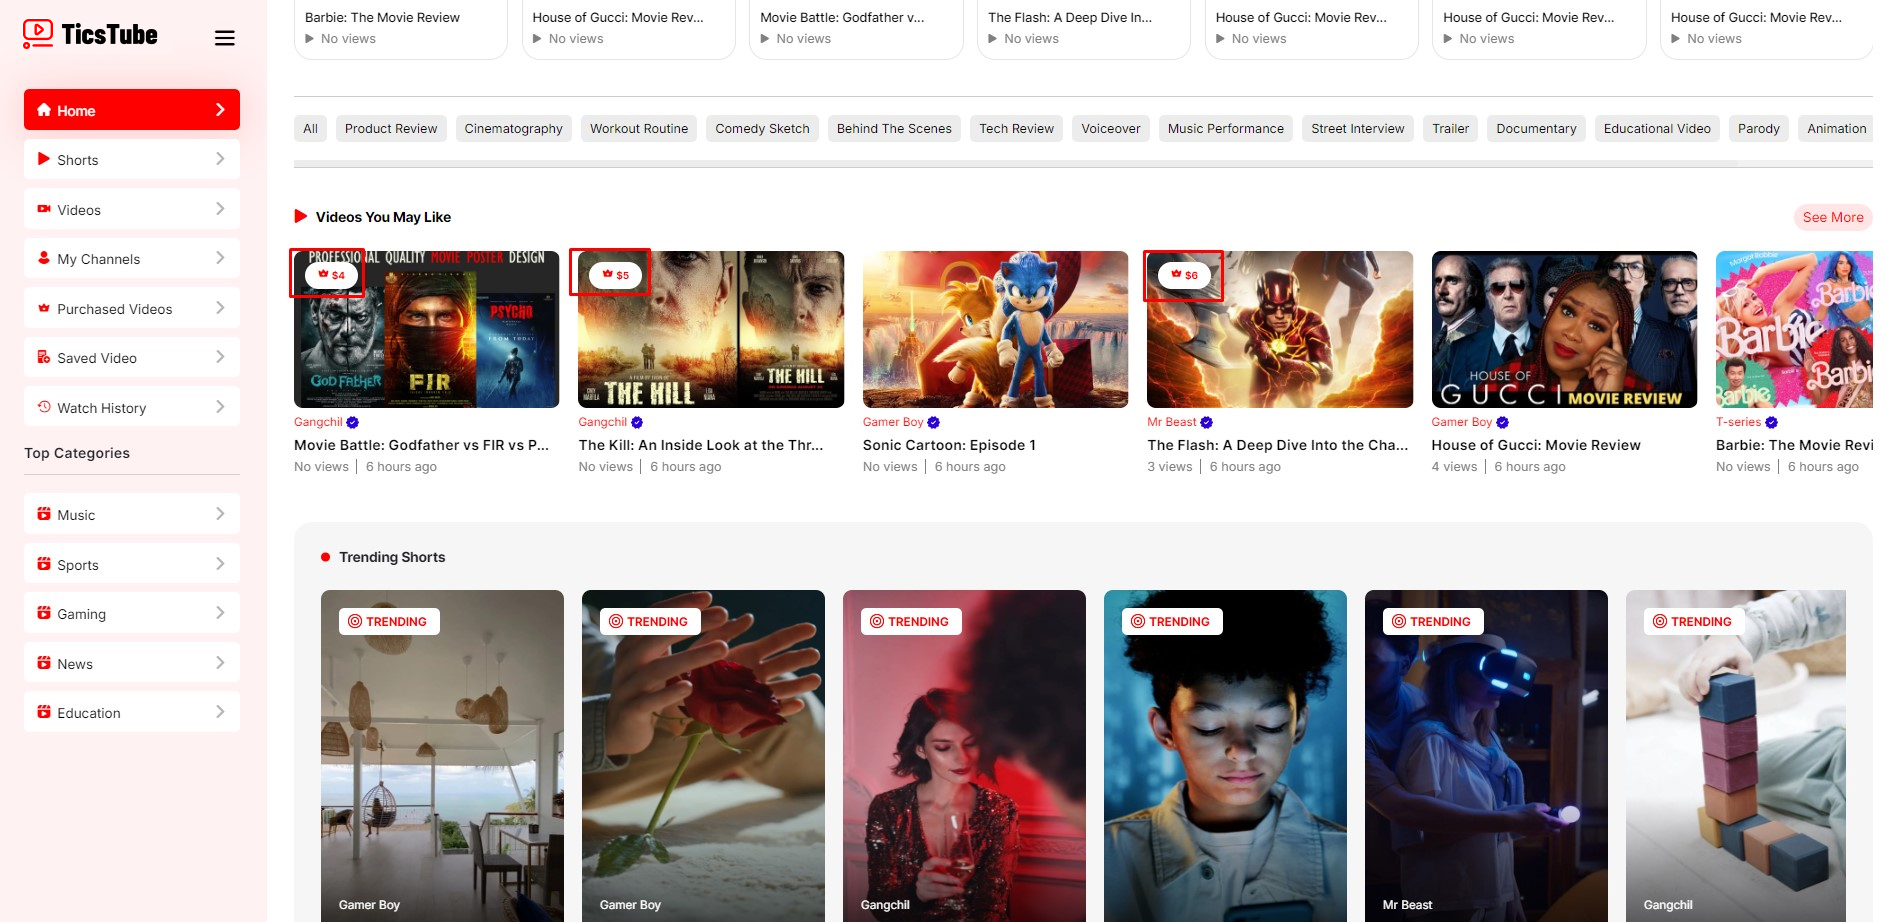Toggle the hamburger sidebar menu
Viewport: 1896px width, 922px height.
[225, 38]
